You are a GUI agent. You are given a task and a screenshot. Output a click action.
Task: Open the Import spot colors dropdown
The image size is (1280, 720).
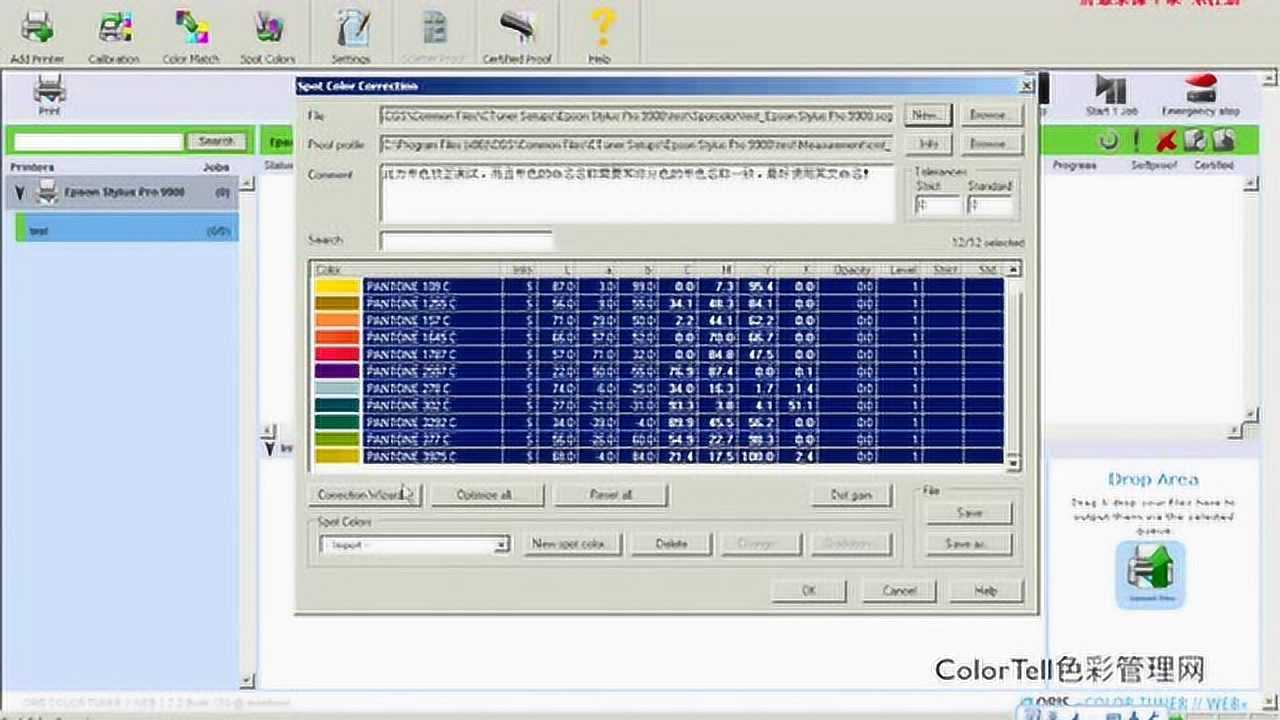pos(500,544)
